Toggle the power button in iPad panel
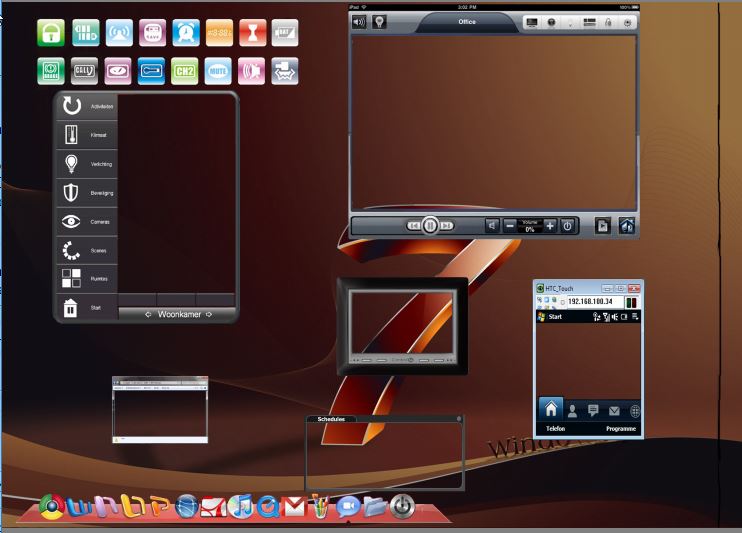742x533 pixels. click(567, 226)
